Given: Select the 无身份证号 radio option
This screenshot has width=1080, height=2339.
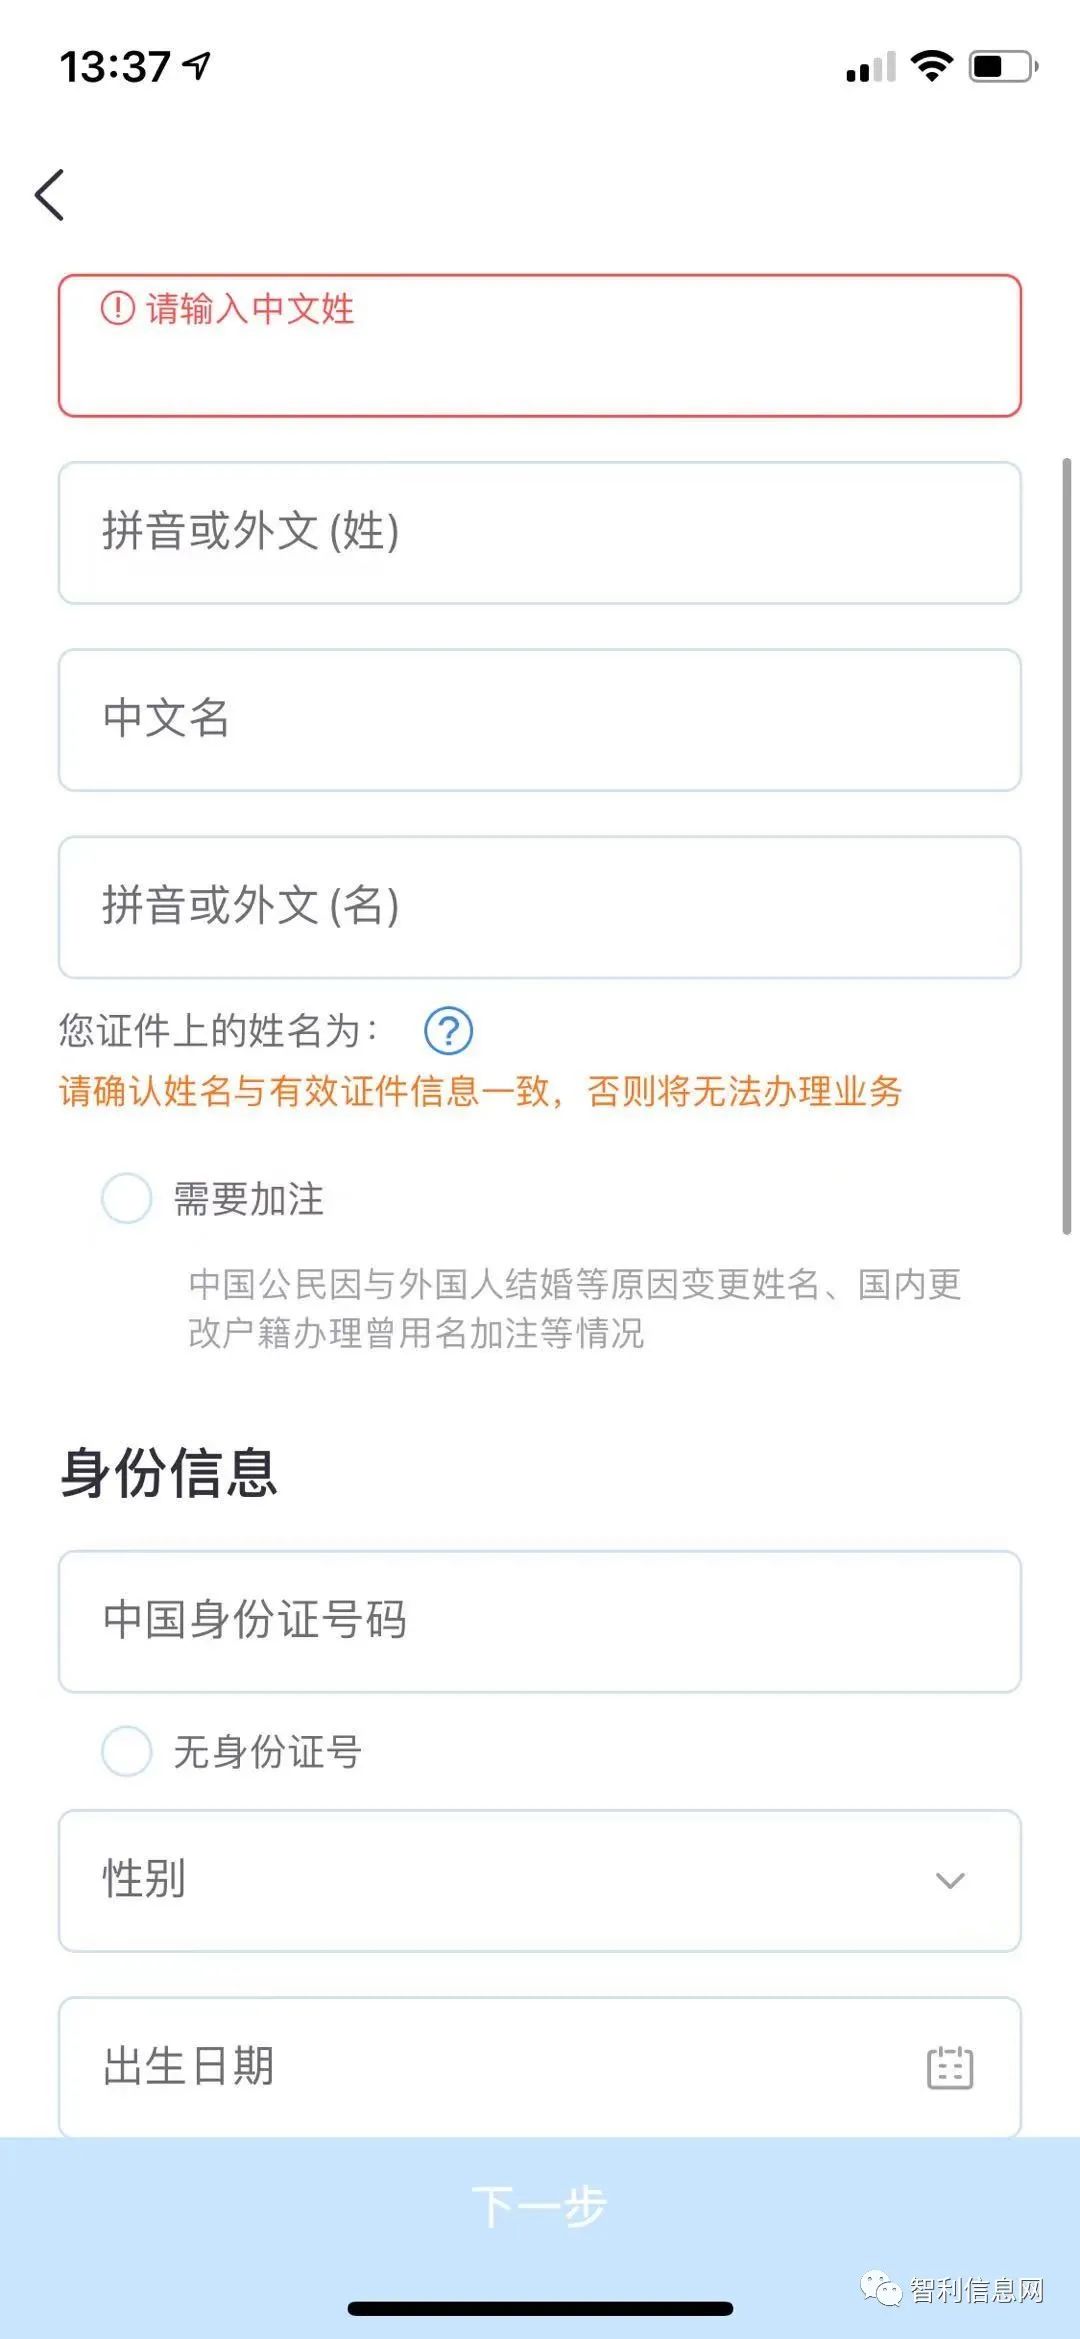Looking at the screenshot, I should pyautogui.click(x=127, y=1751).
